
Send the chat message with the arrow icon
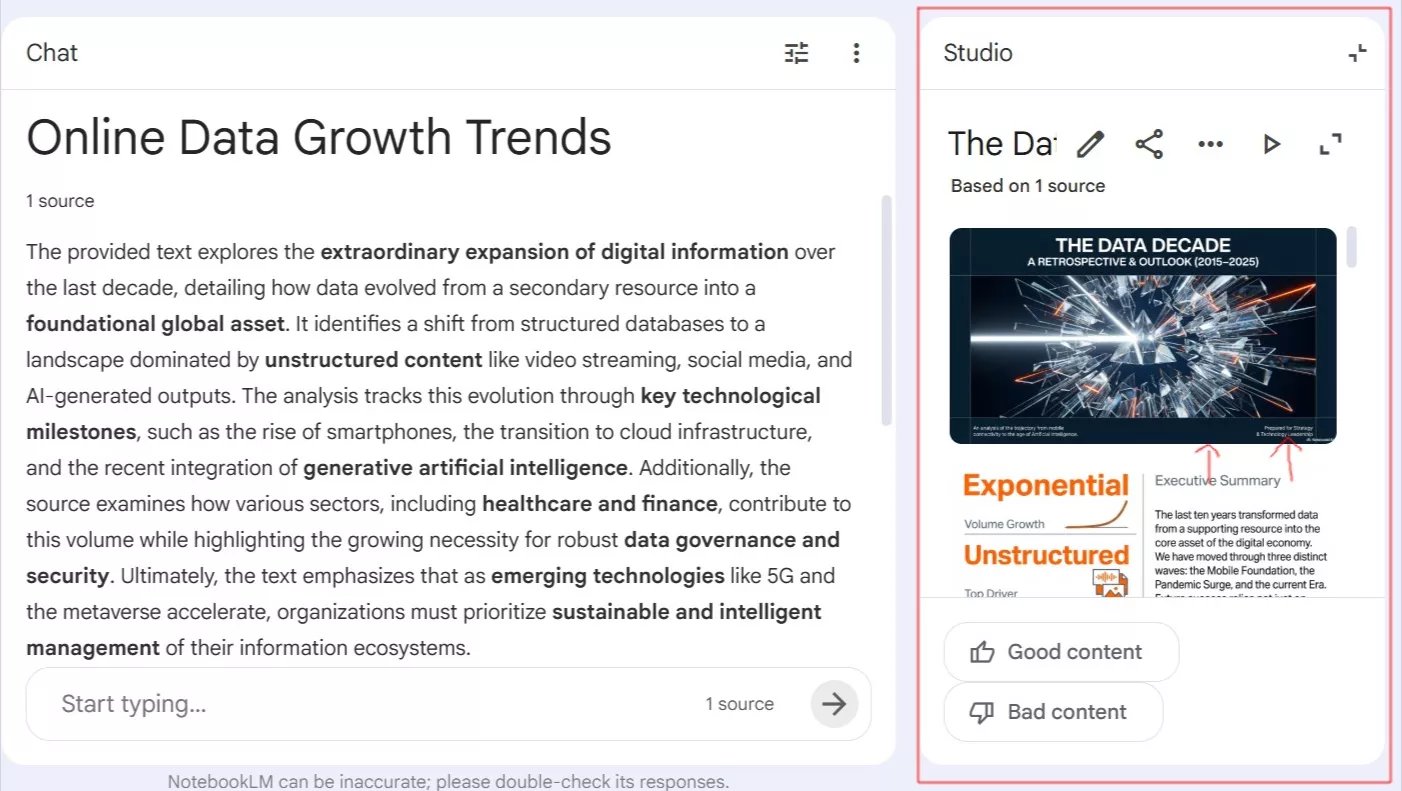click(834, 704)
